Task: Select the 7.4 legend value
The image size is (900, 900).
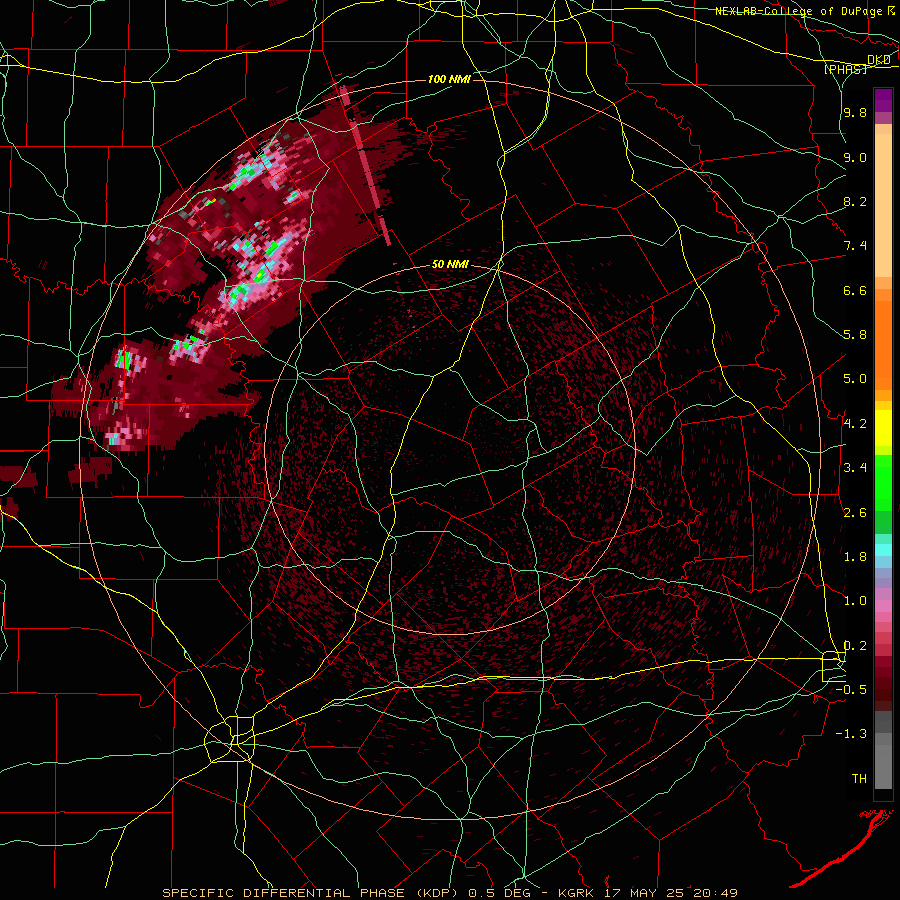Action: [855, 246]
